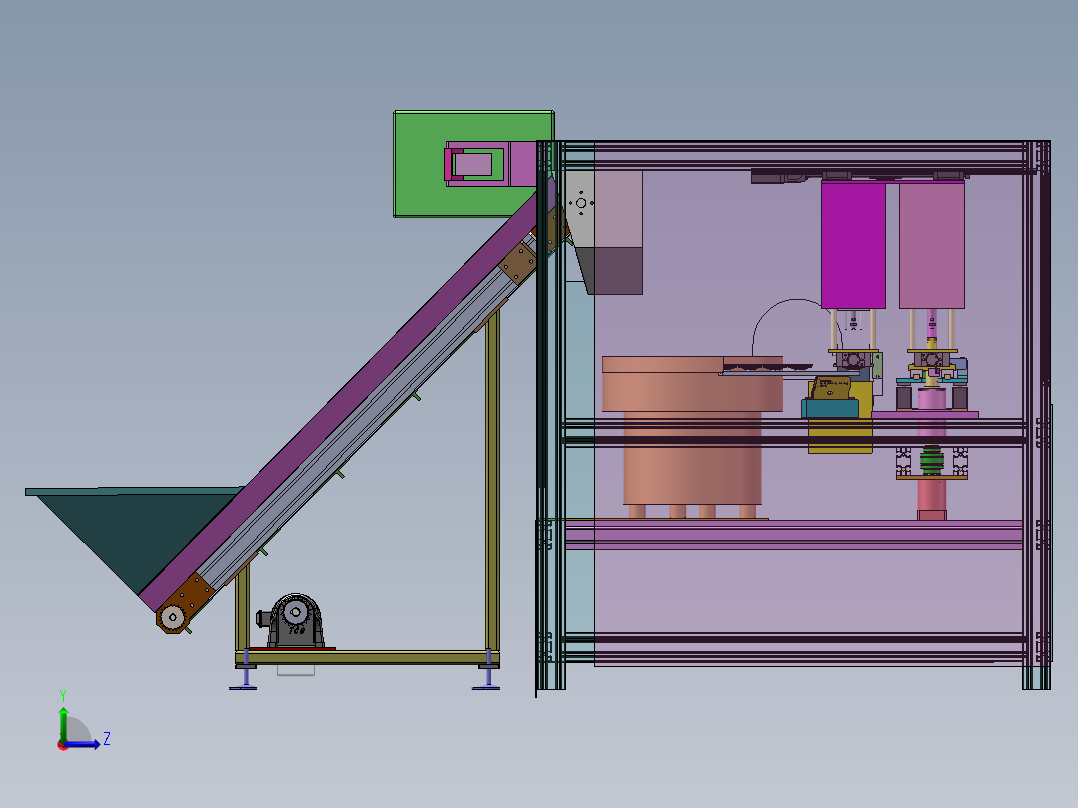The height and width of the screenshot is (808, 1078).
Task: Click the teal block at the left station base
Action: pyautogui.click(x=830, y=408)
